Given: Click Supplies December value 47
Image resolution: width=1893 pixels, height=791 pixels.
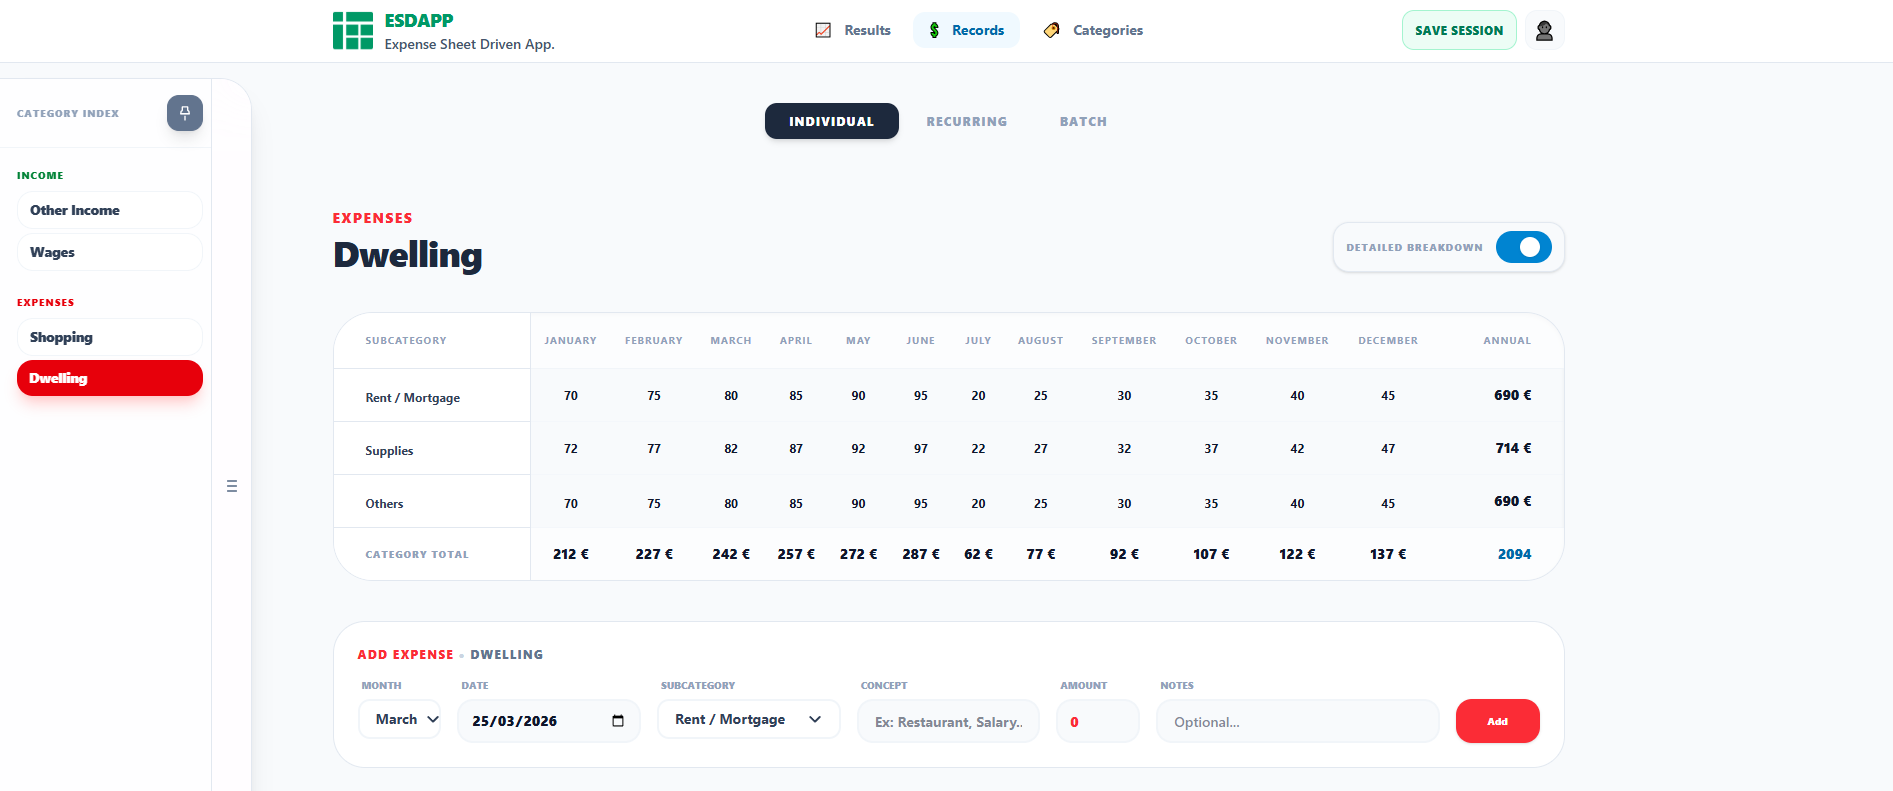Looking at the screenshot, I should pos(1388,449).
